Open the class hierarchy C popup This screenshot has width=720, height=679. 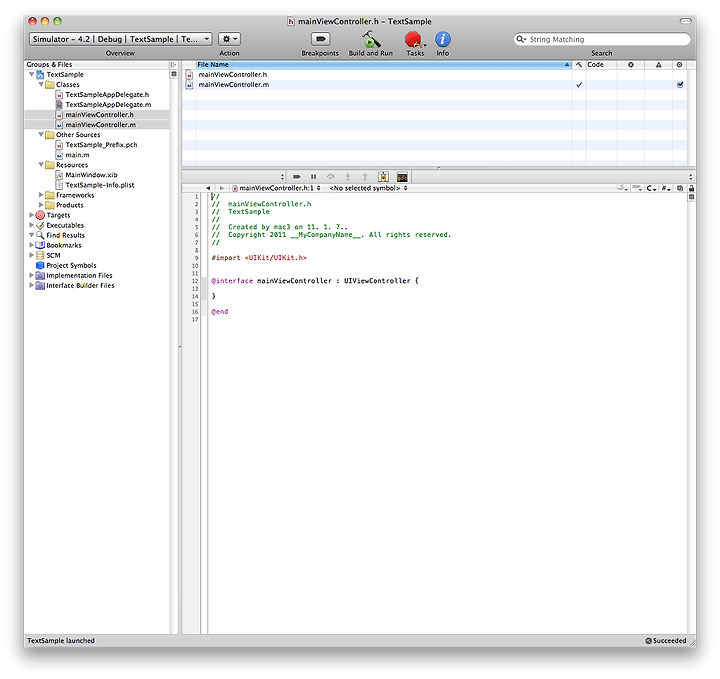click(x=651, y=188)
